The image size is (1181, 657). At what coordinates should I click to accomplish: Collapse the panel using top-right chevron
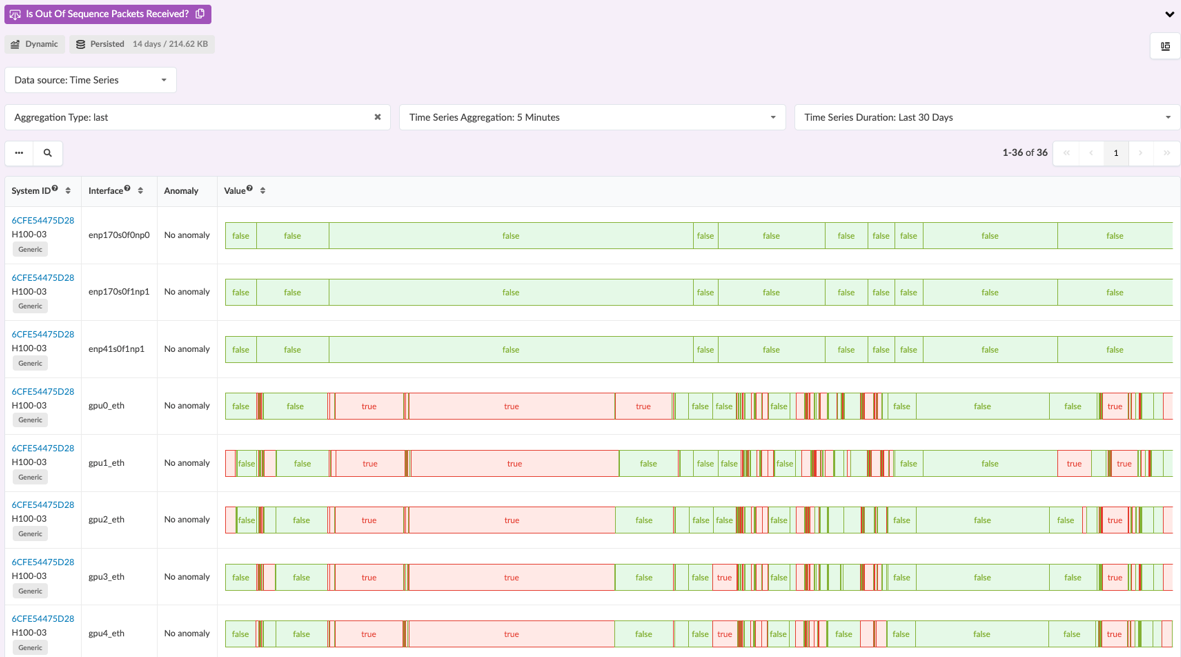point(1169,14)
